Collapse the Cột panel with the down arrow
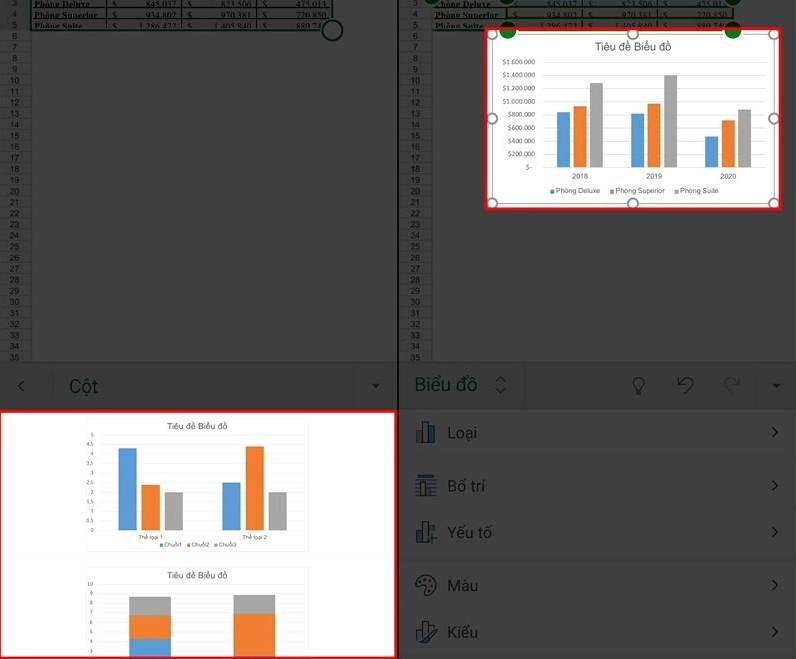This screenshot has height=659, width=796. pos(376,386)
